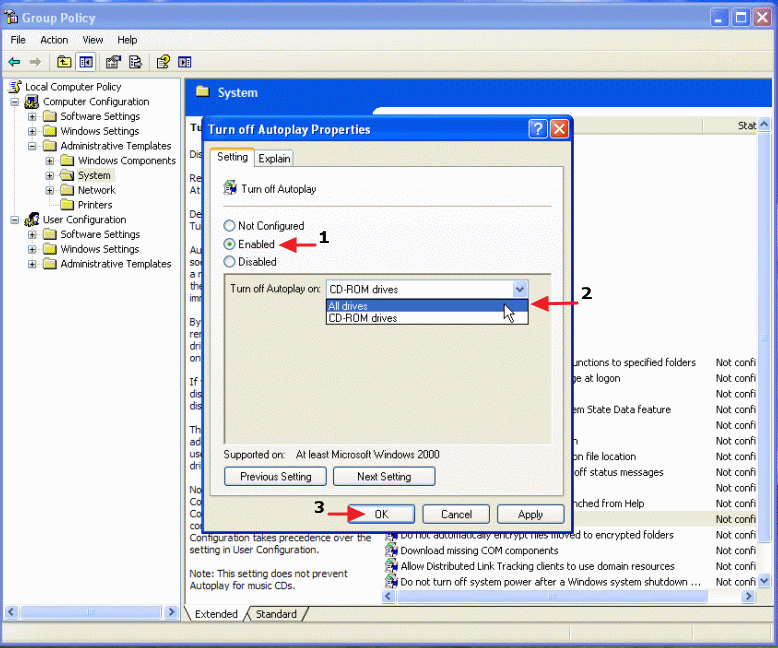
Task: Click the Local Computer Policy root icon
Action: (x=15, y=87)
